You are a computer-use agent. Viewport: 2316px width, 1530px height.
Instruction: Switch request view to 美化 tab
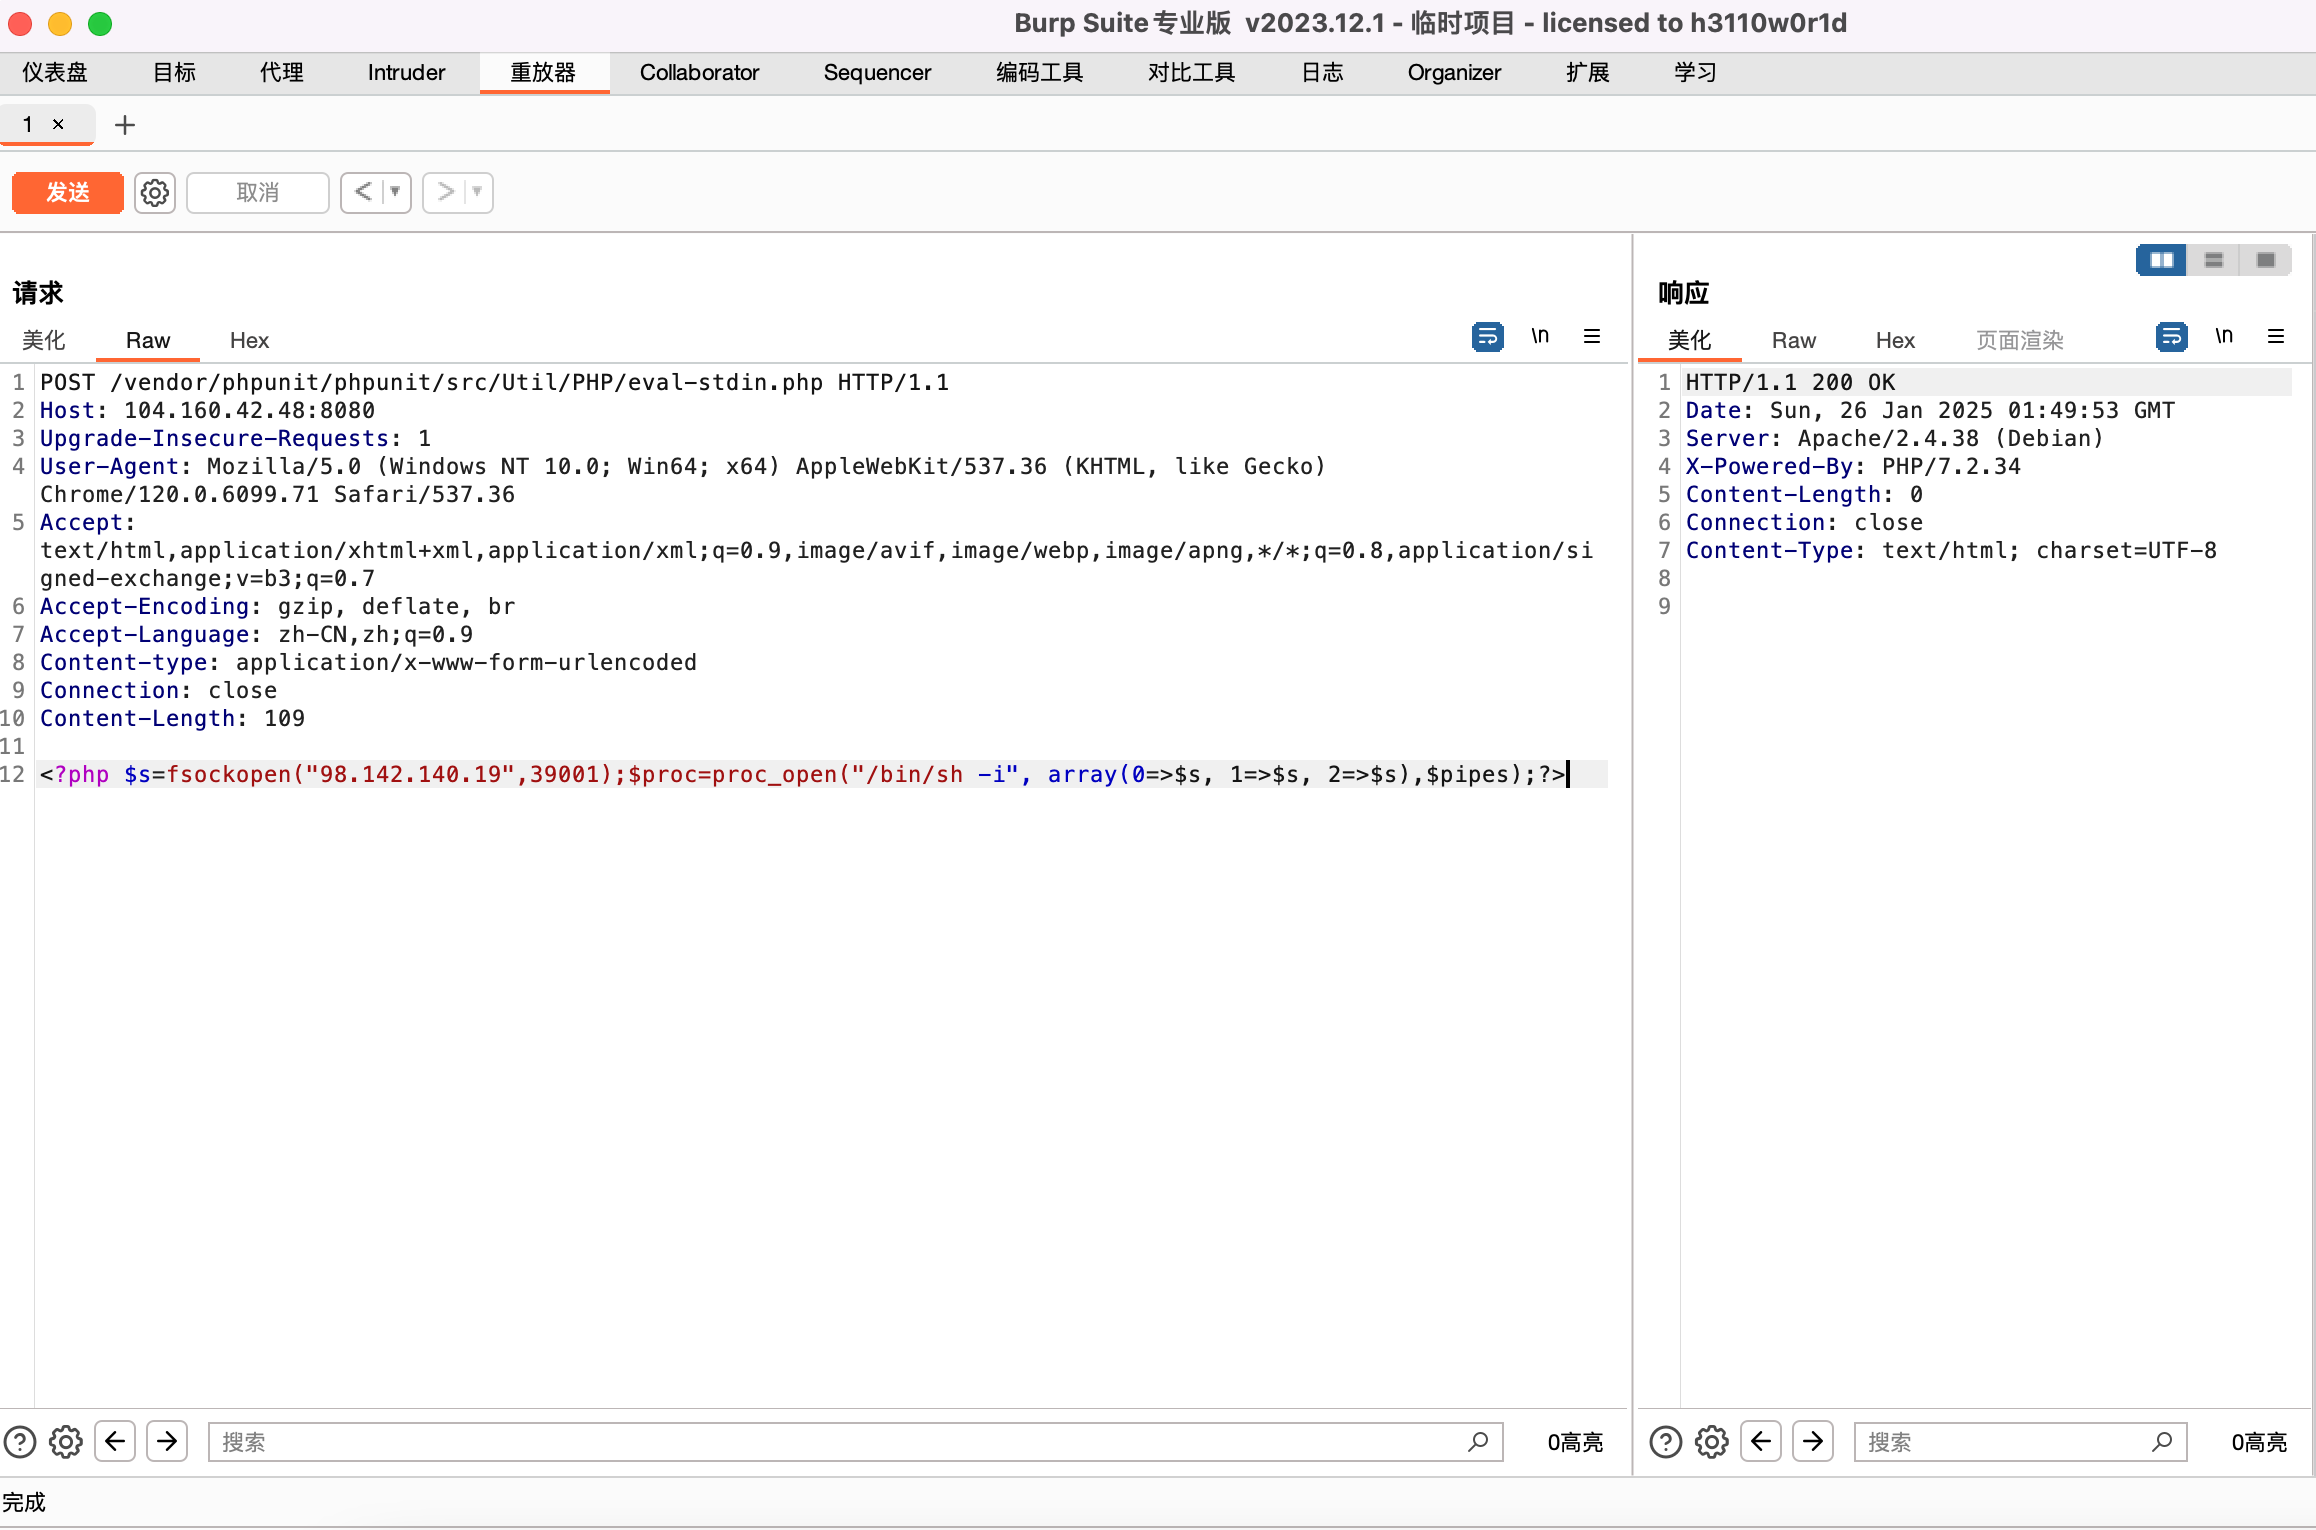click(x=44, y=341)
